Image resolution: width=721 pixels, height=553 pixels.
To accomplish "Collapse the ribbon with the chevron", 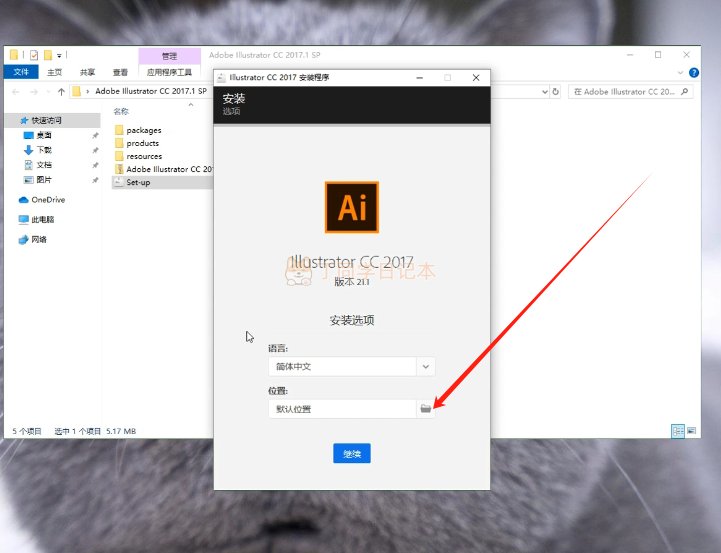I will click(681, 73).
